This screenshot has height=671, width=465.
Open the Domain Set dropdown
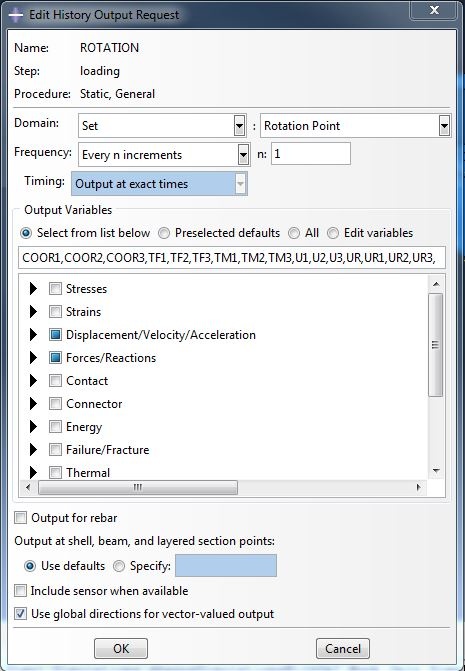click(240, 126)
